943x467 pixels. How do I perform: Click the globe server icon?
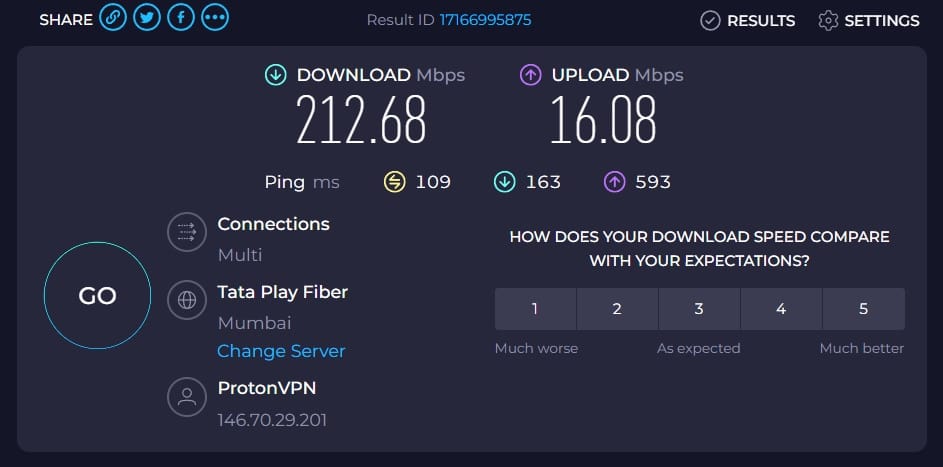[186, 300]
